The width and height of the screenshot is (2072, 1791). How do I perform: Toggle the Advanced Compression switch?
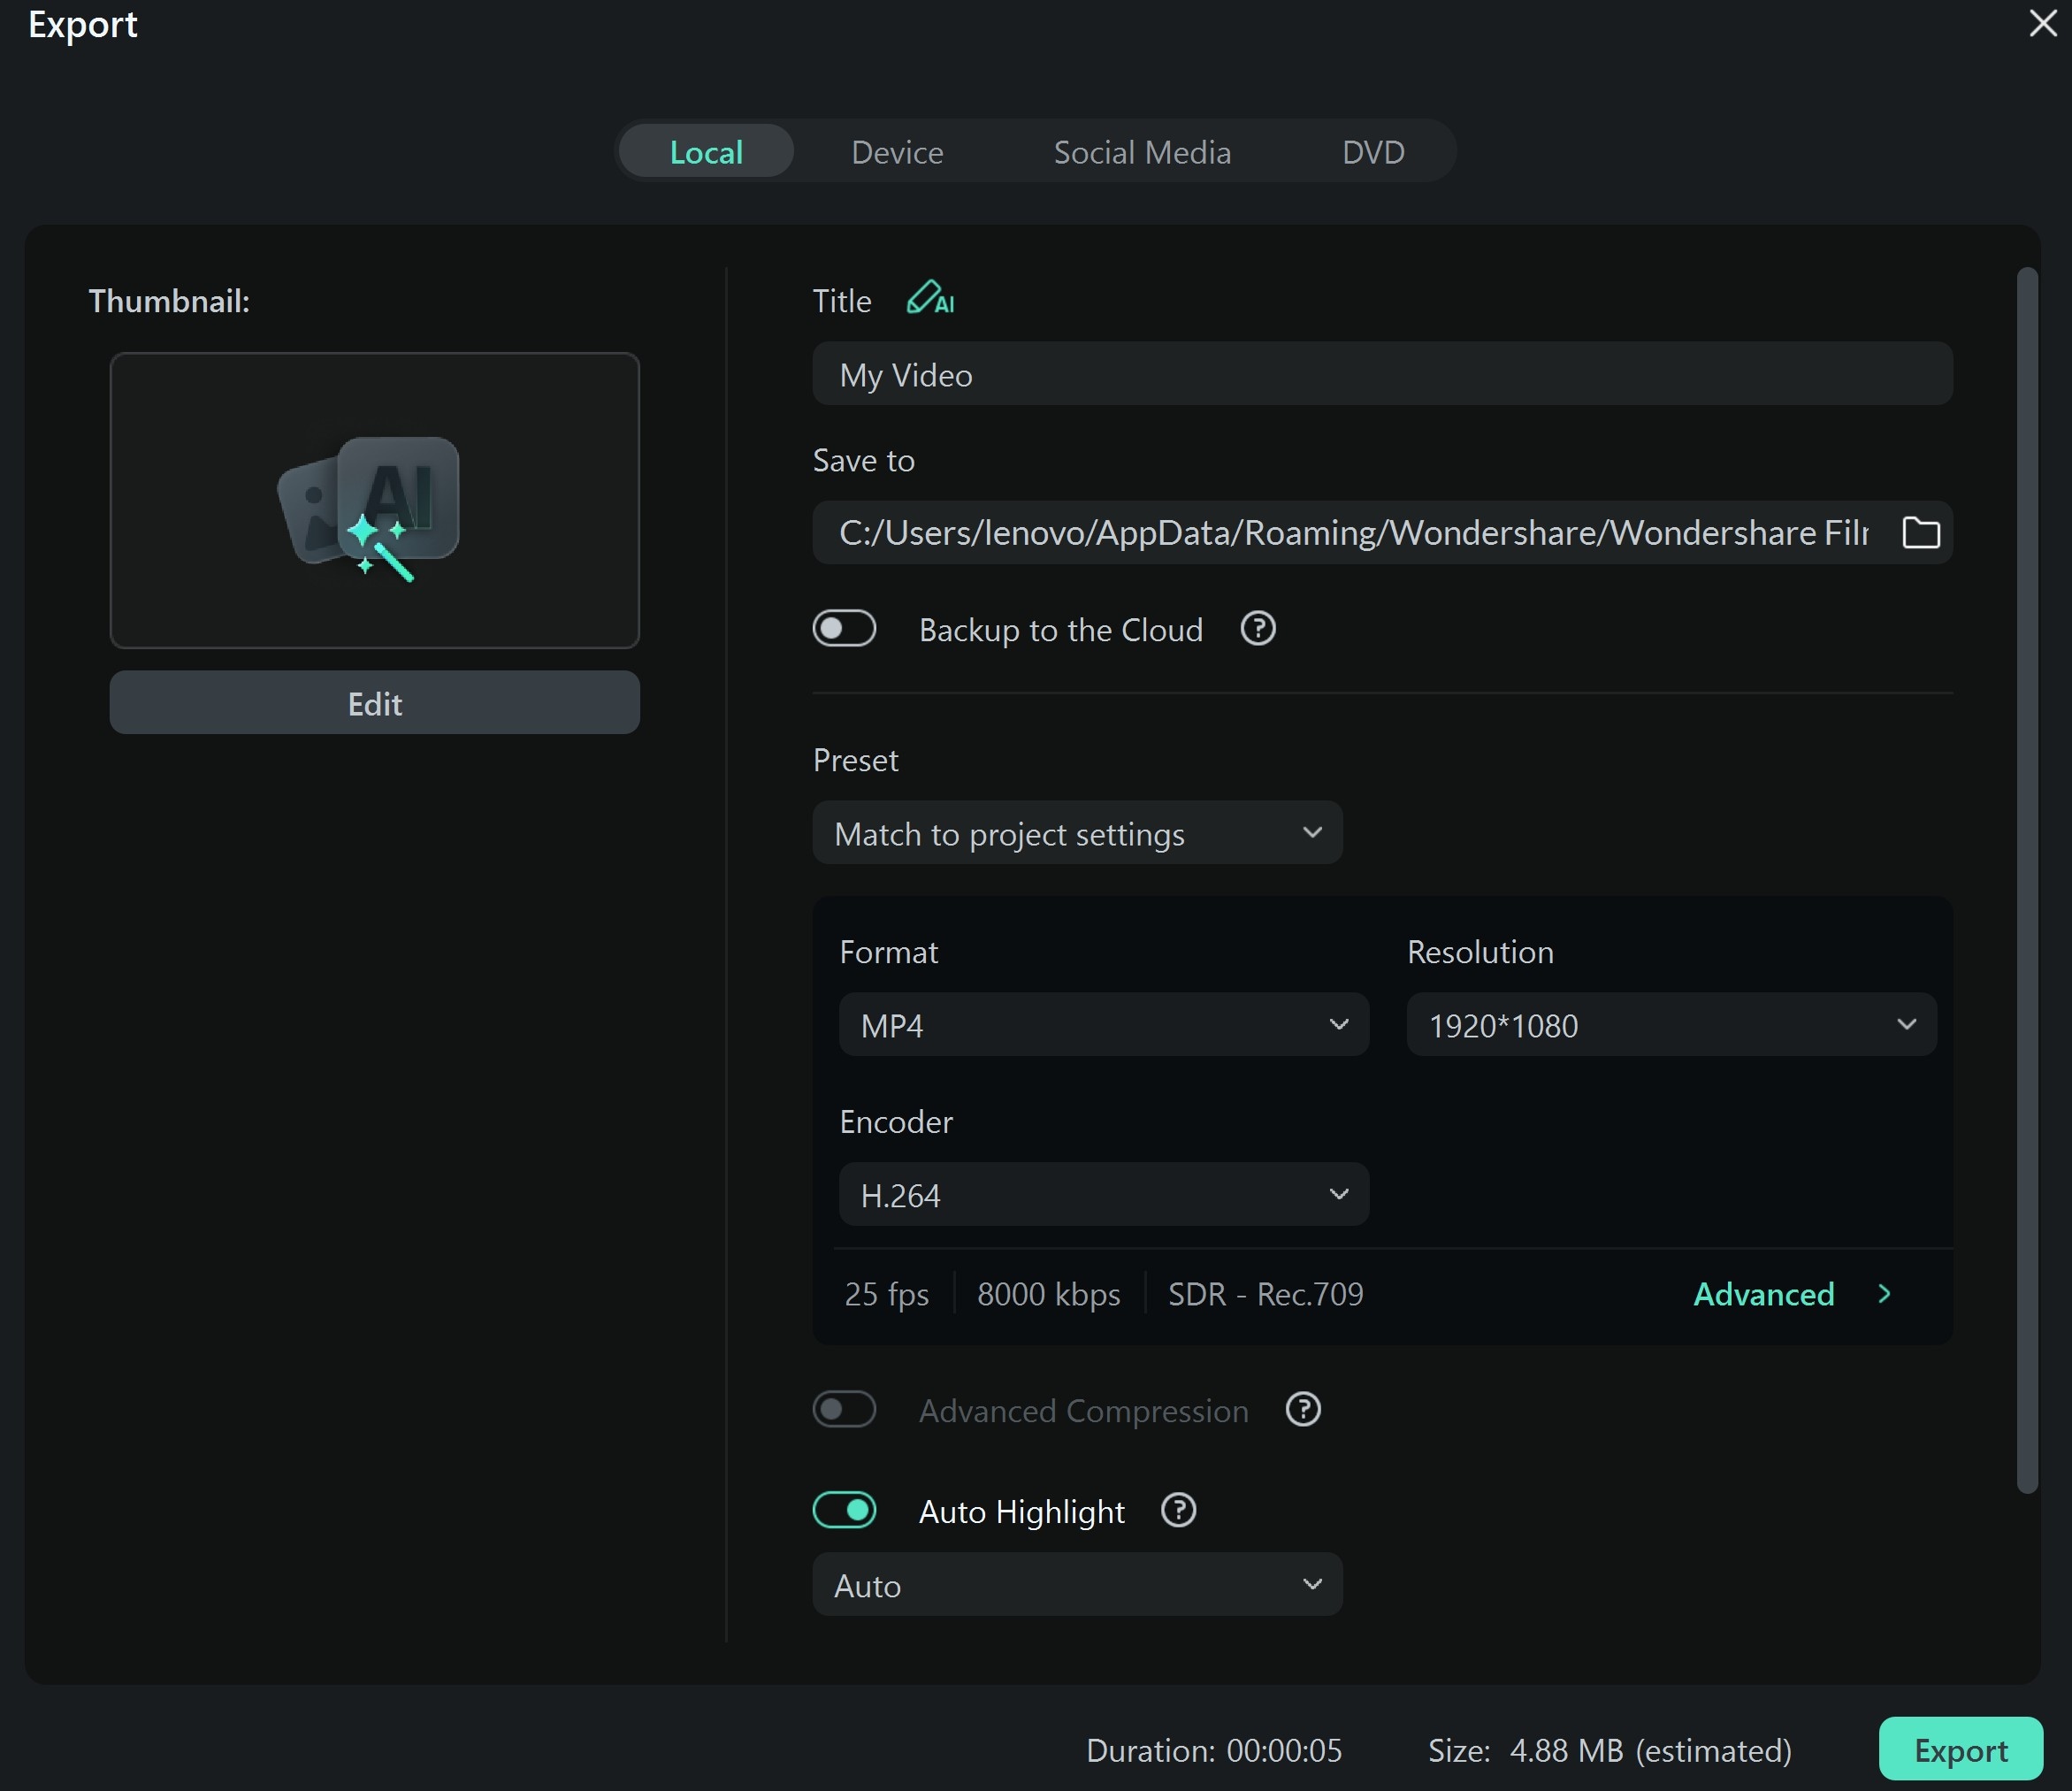tap(844, 1410)
